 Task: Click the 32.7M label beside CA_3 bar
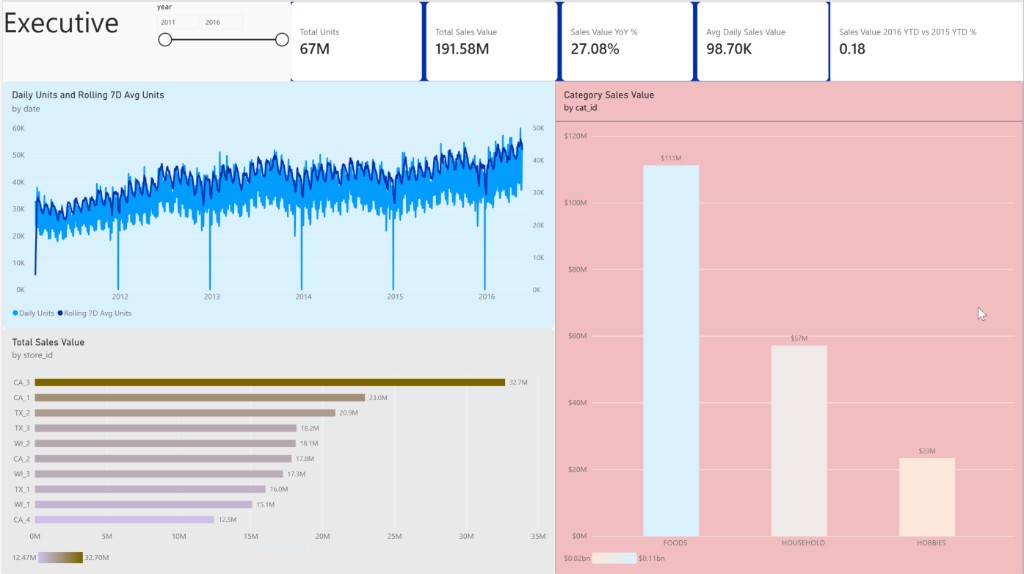pos(519,383)
